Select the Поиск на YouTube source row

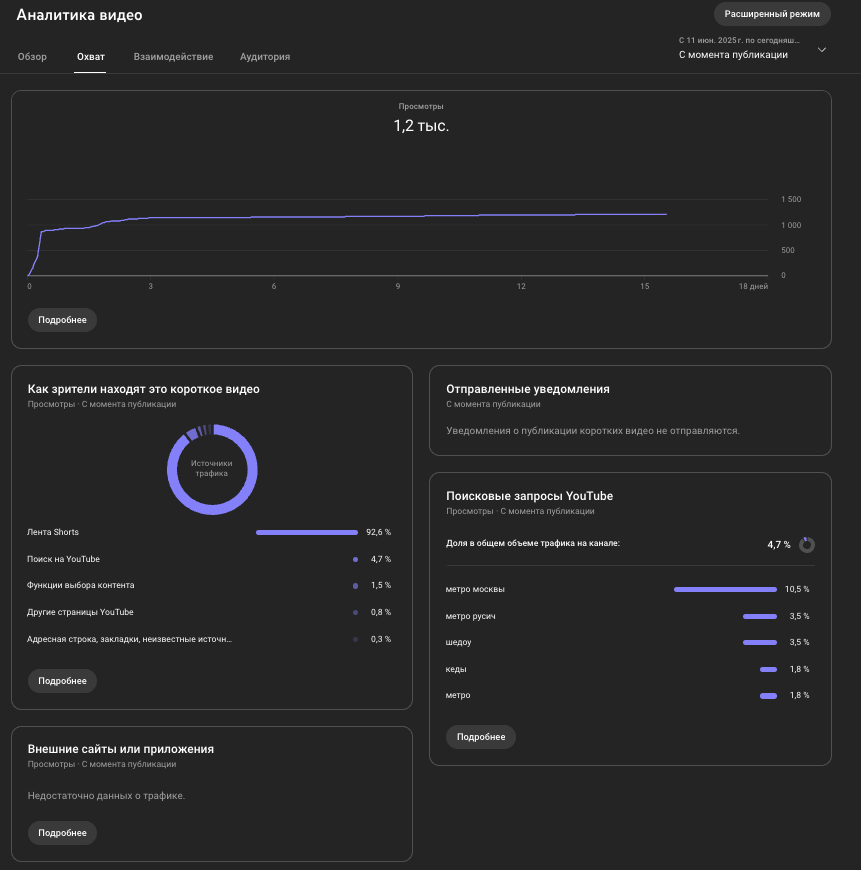(209, 559)
